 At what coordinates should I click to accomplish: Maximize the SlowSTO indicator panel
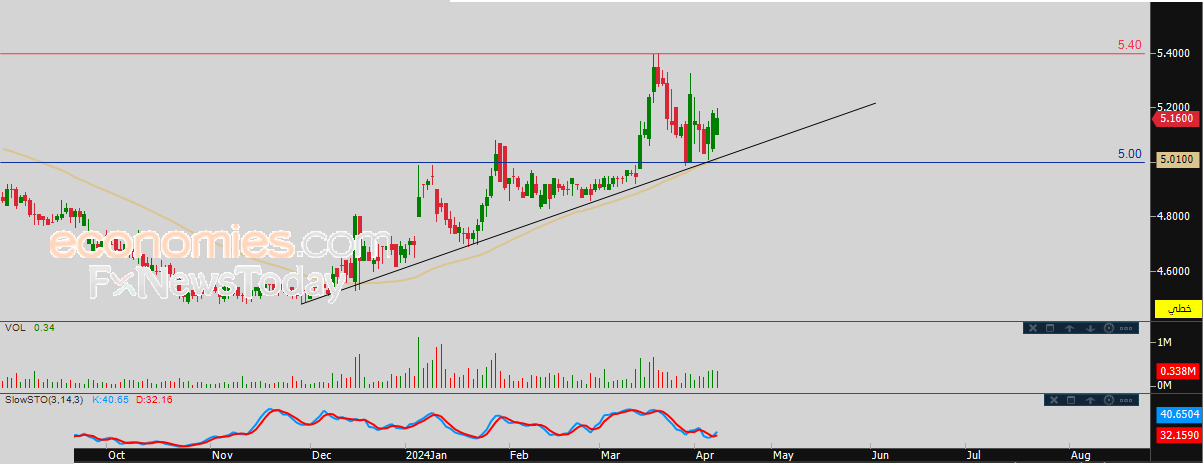click(1071, 400)
